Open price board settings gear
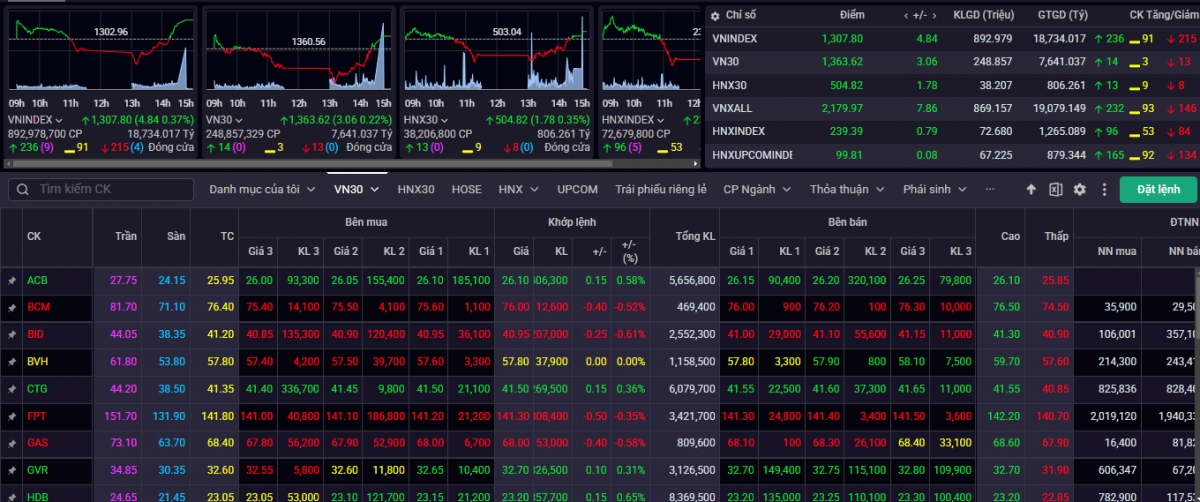 1080,189
